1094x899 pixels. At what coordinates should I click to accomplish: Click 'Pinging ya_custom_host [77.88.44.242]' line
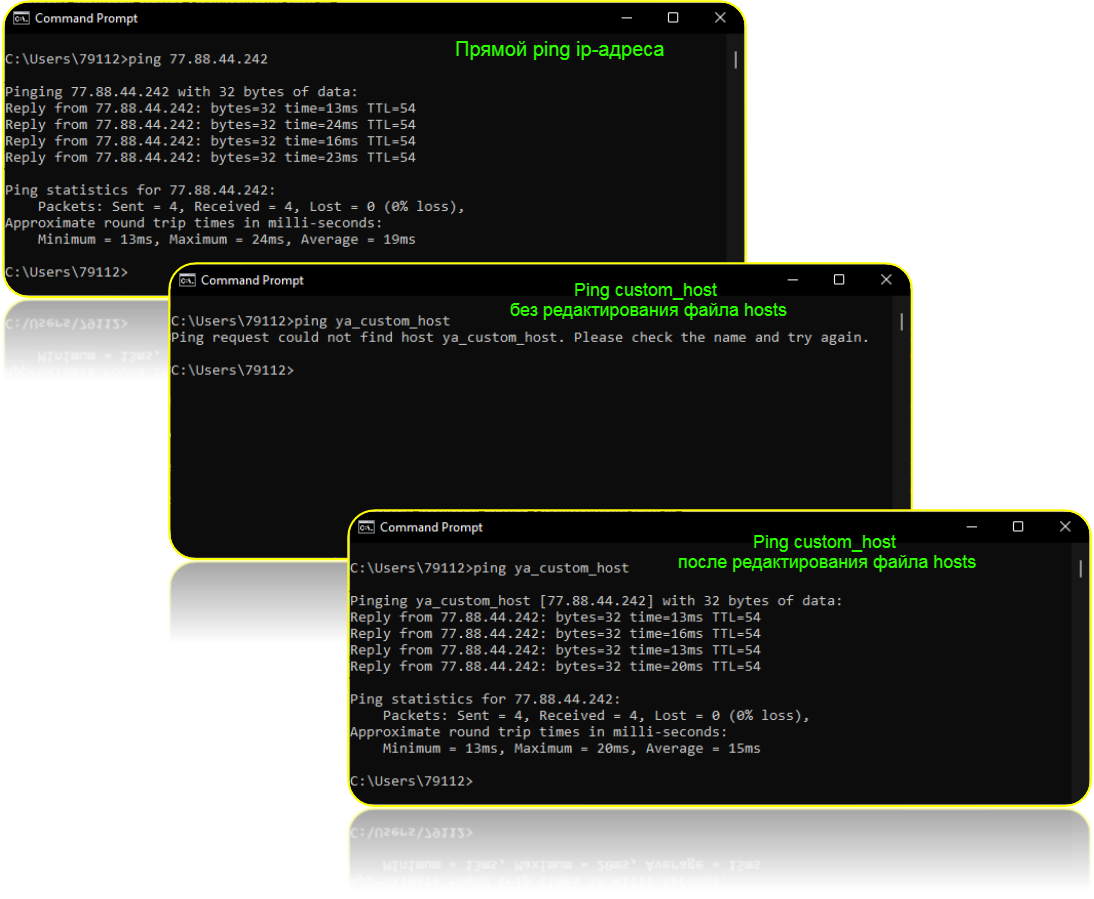[597, 601]
